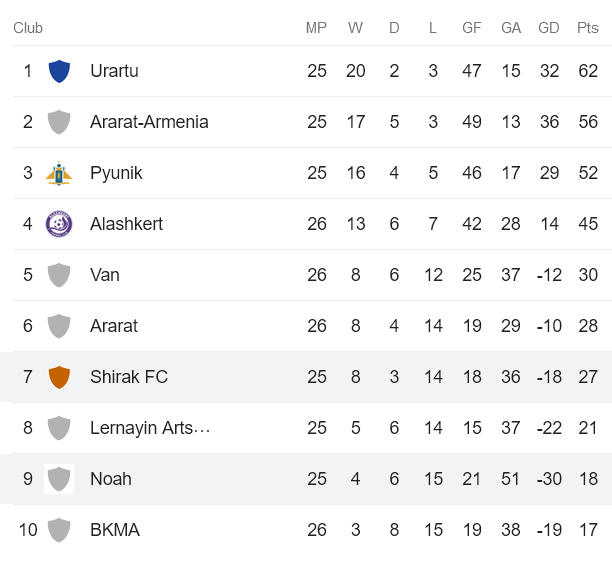Click the Ararat grey shield icon

click(59, 326)
